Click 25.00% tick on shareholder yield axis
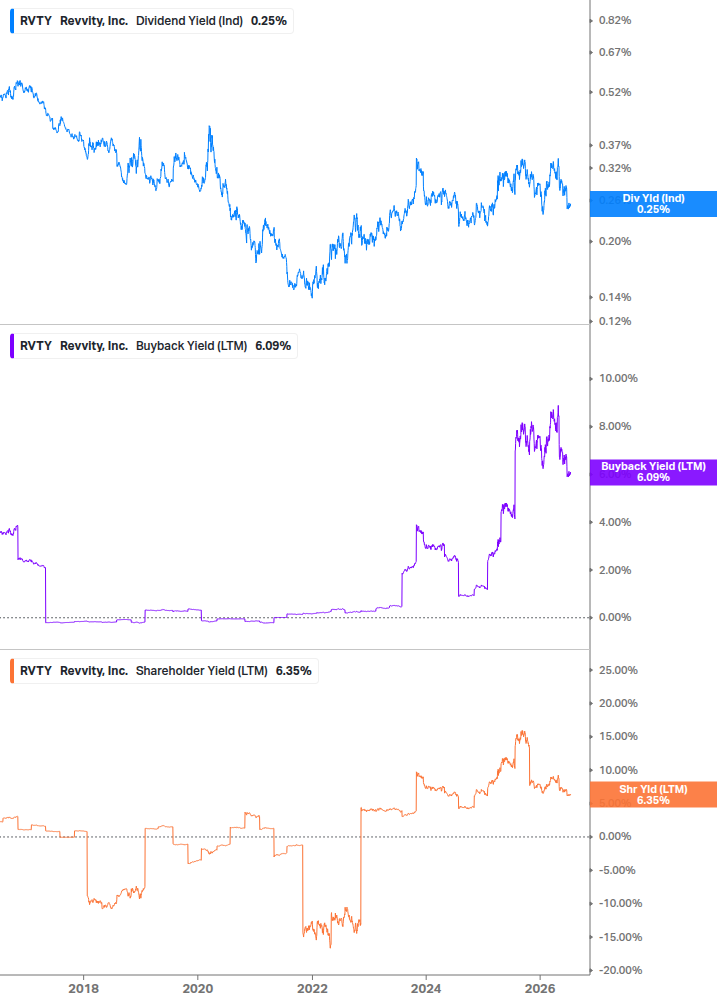This screenshot has width=717, height=1005. click(x=618, y=670)
